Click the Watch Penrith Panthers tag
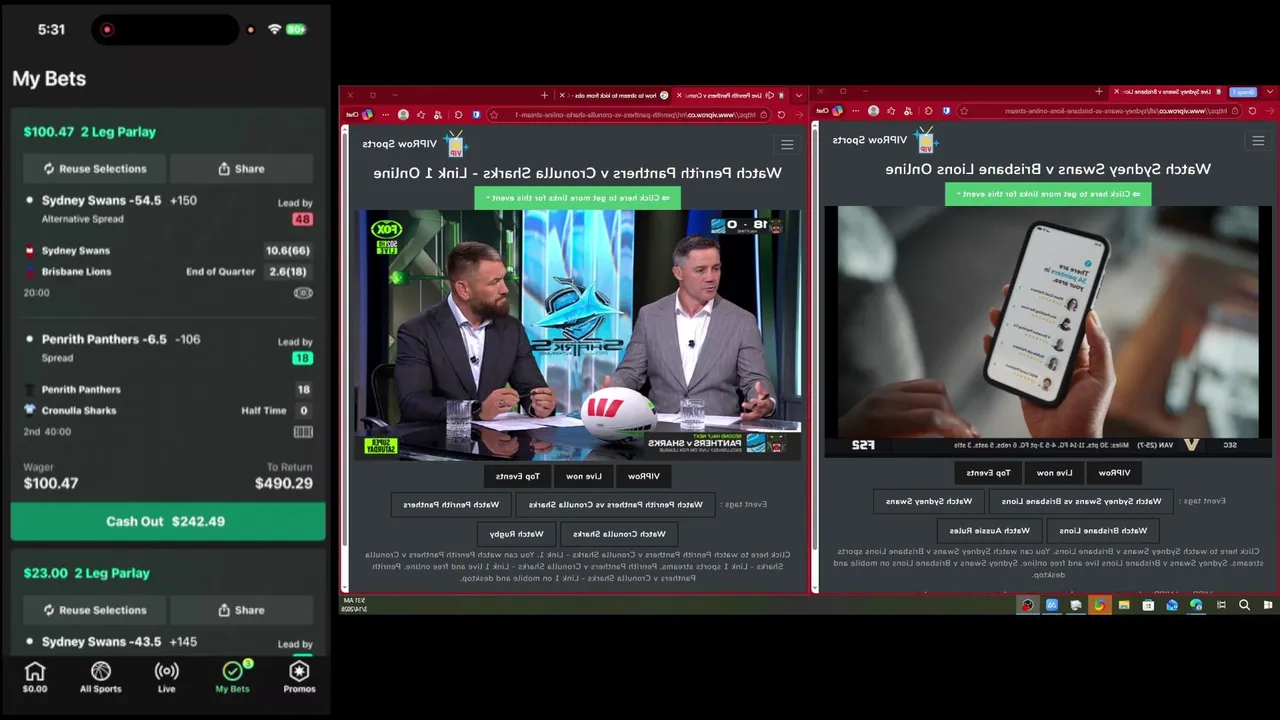This screenshot has width=1280, height=720. [451, 505]
